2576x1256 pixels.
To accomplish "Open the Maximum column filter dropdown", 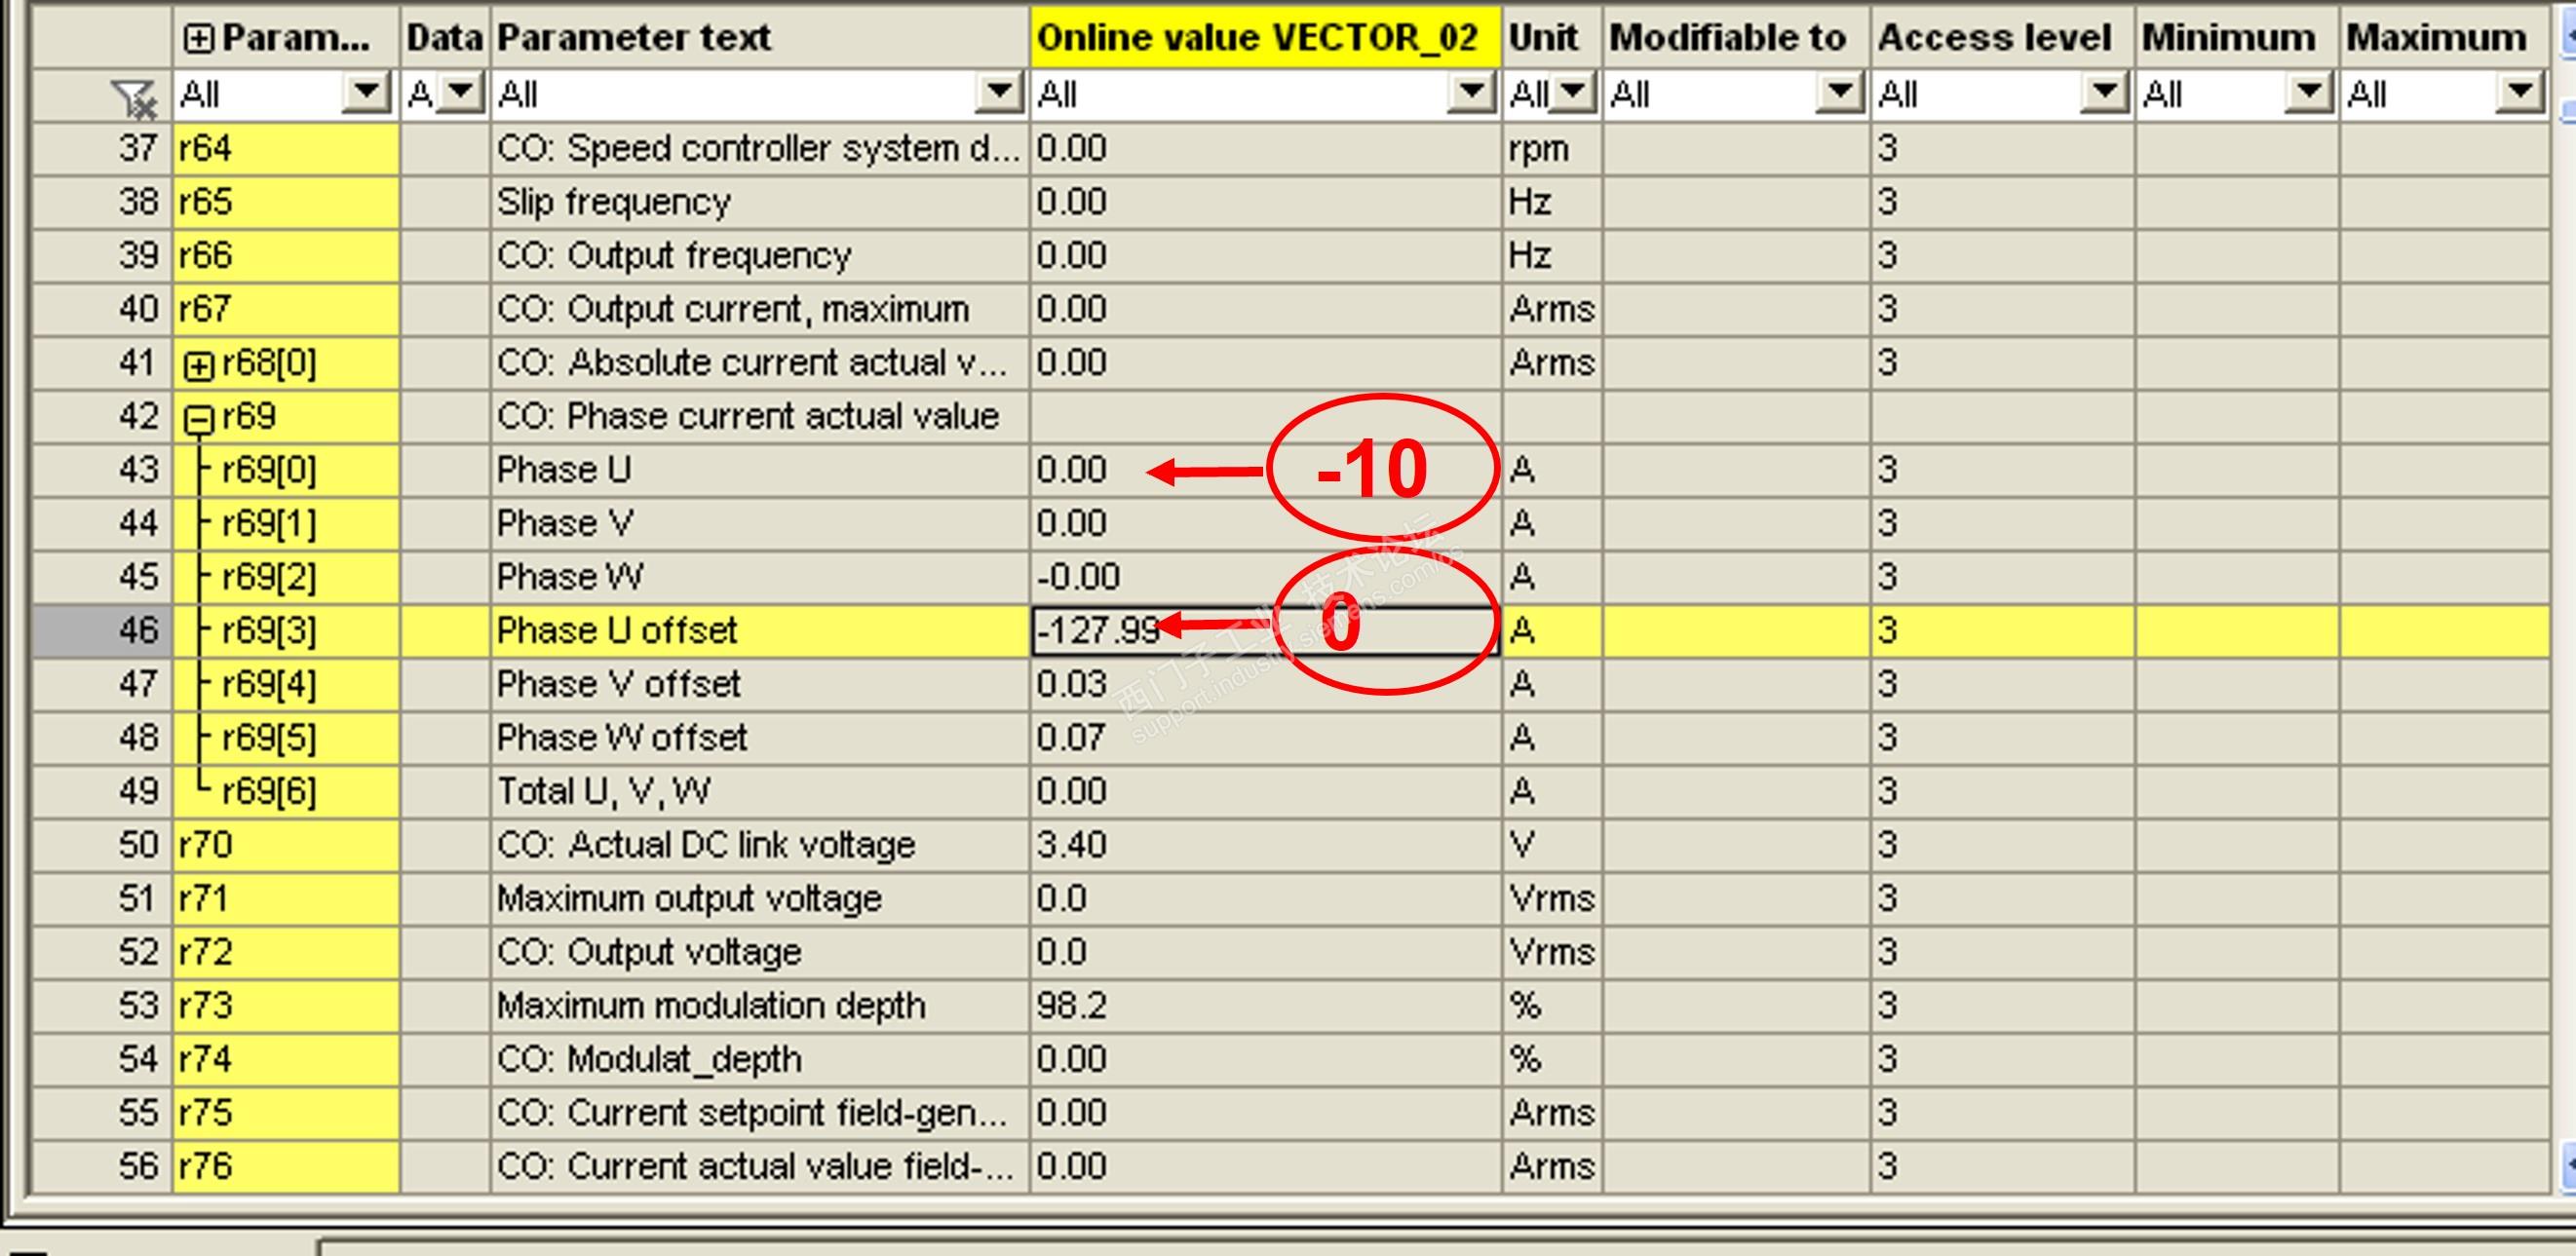I will (x=2518, y=94).
